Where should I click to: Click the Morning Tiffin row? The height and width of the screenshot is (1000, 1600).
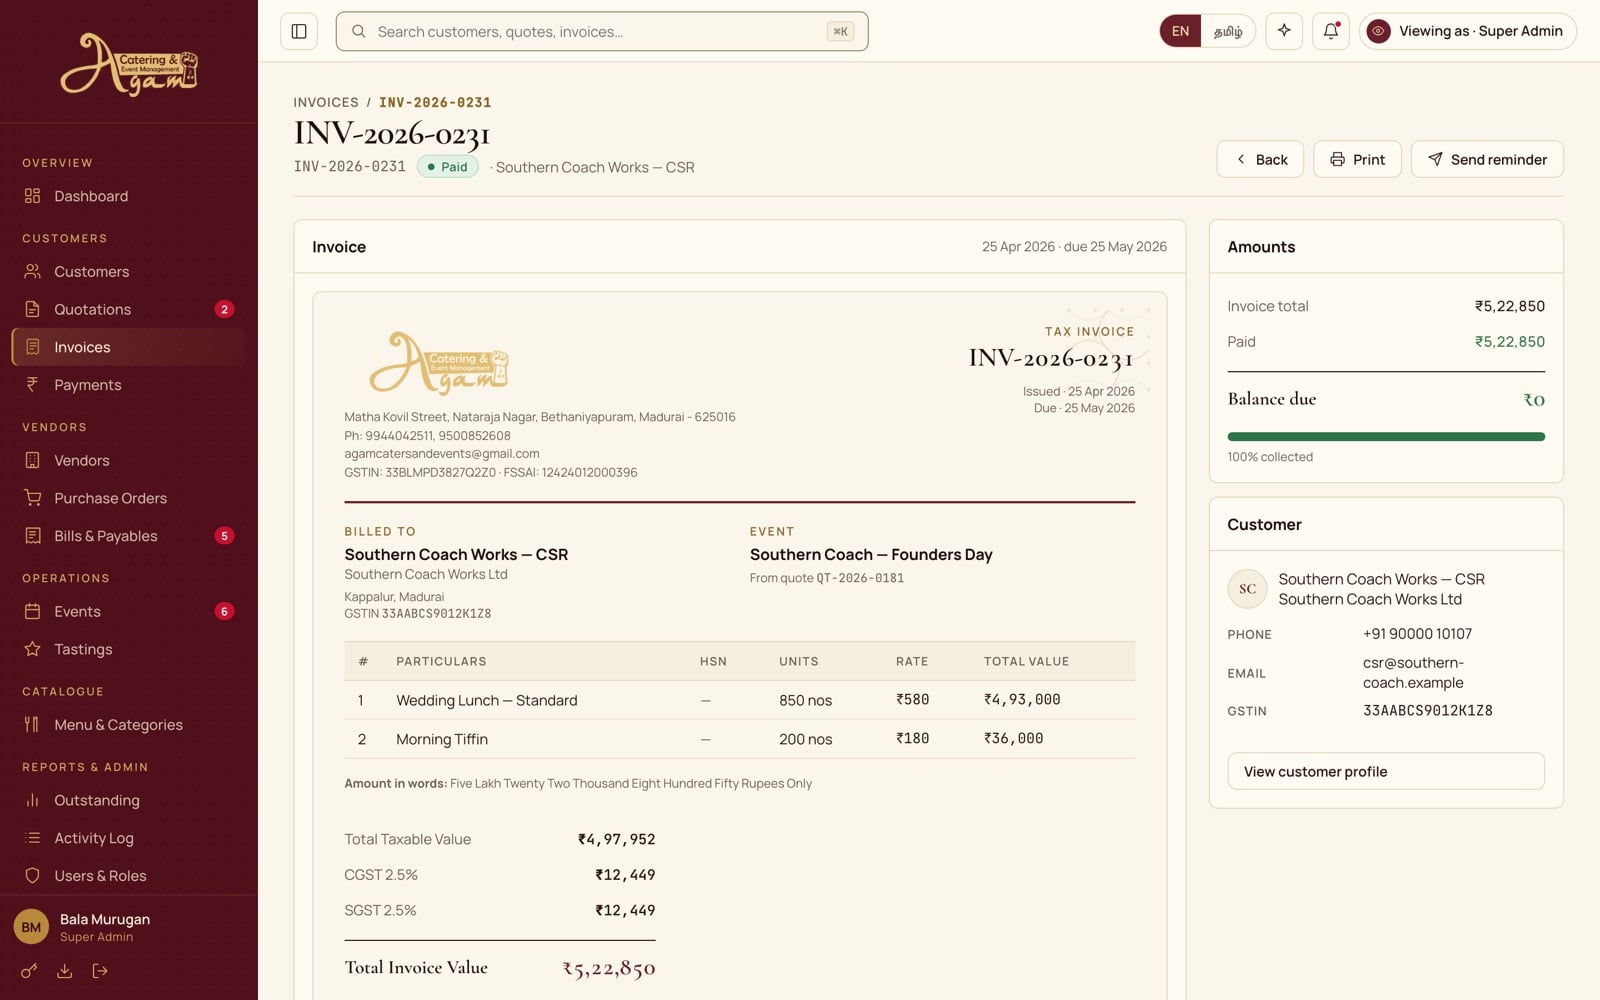(739, 739)
